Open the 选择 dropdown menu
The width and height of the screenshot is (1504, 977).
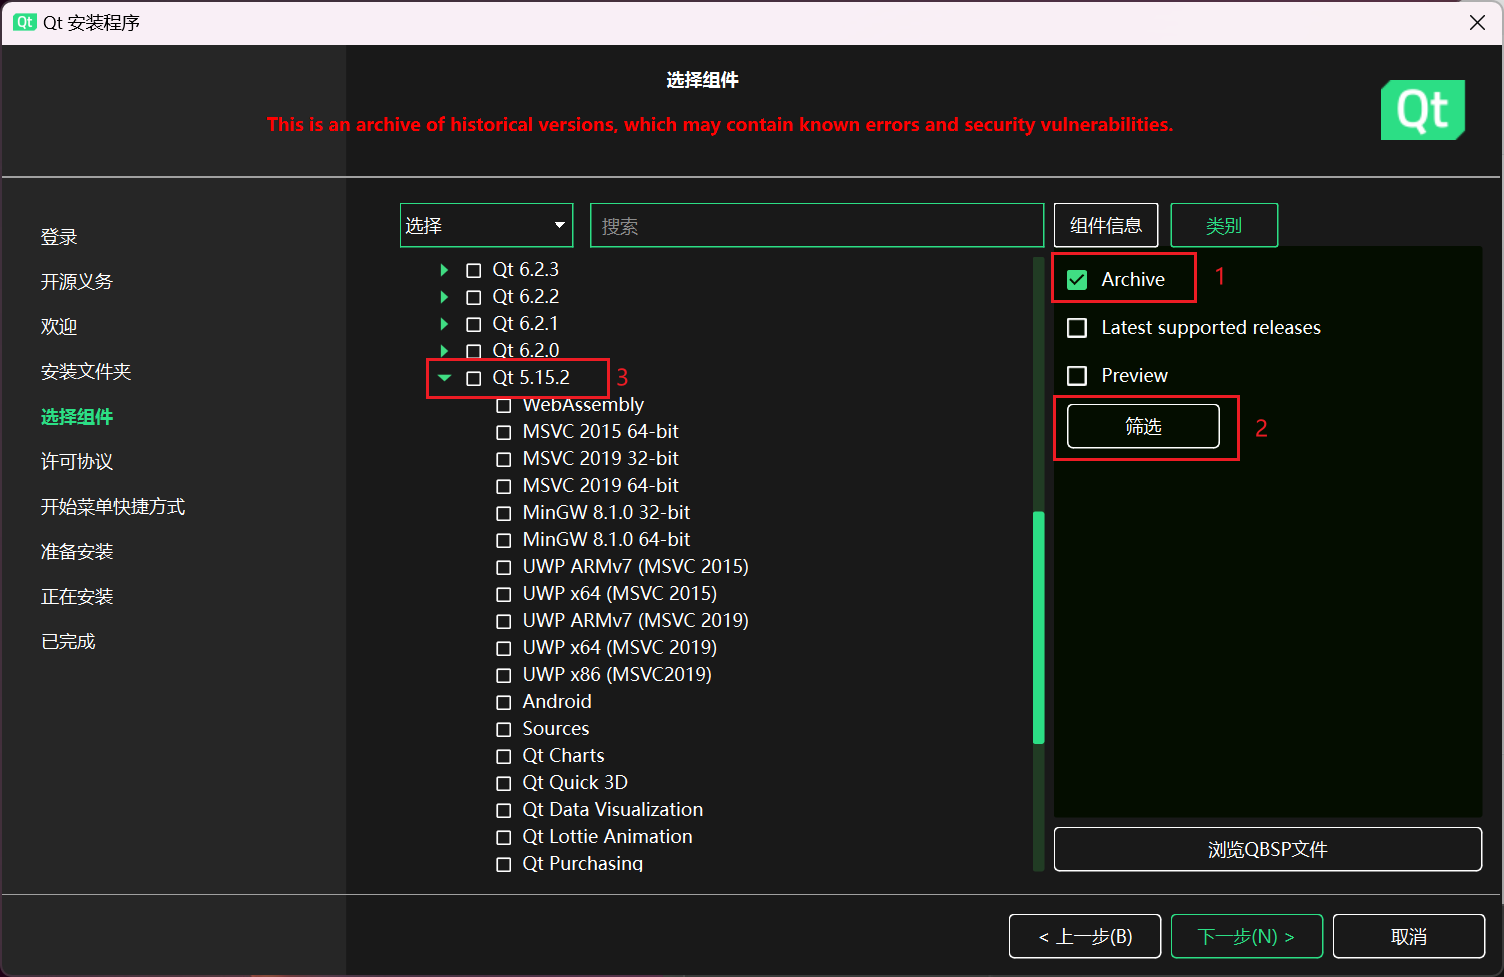[x=486, y=225]
